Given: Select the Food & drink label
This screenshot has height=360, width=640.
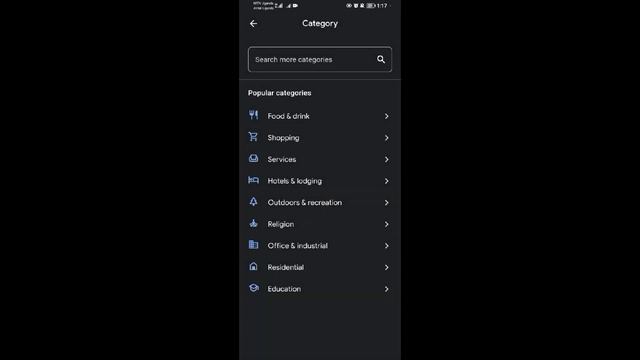Looking at the screenshot, I should (x=288, y=116).
